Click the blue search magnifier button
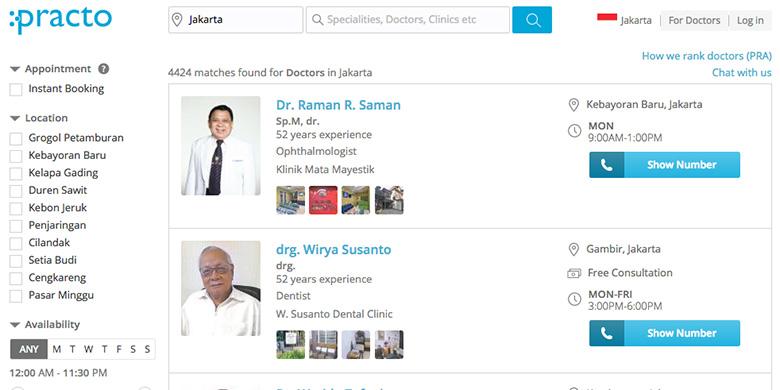 click(532, 20)
